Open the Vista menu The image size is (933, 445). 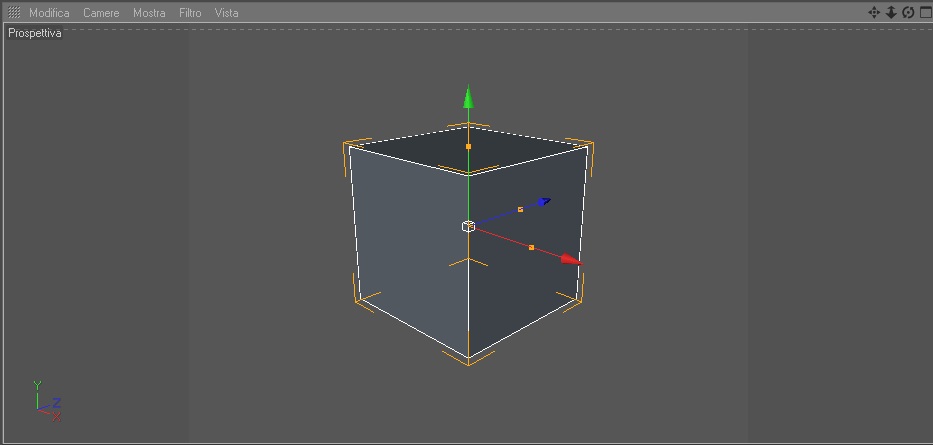(x=226, y=12)
